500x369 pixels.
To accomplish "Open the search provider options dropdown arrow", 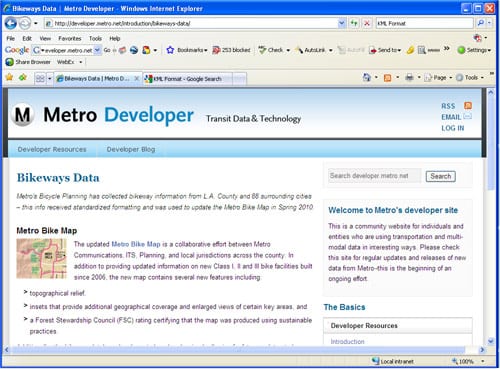I will tap(489, 23).
